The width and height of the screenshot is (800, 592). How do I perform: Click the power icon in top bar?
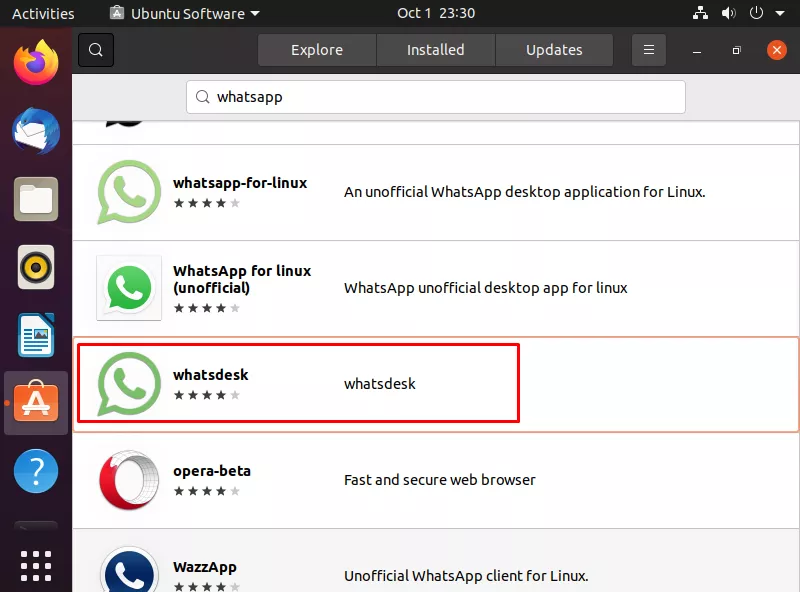(x=756, y=13)
